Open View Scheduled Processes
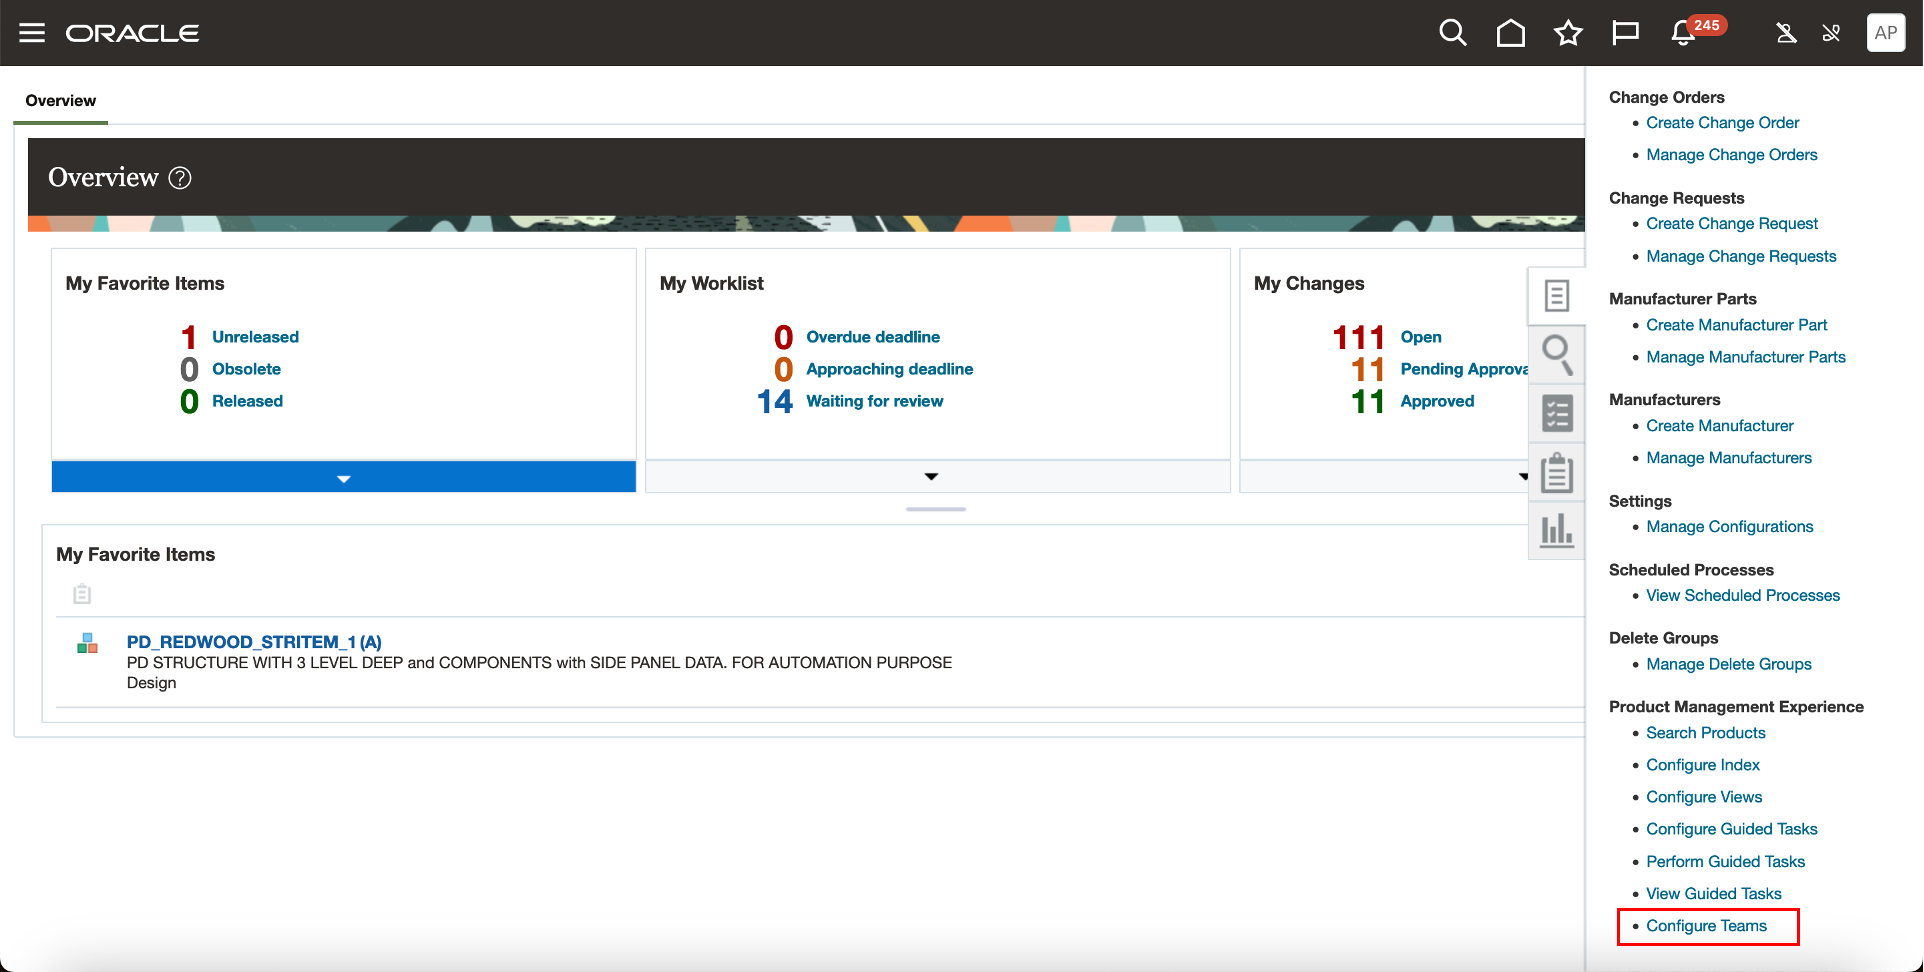The image size is (1924, 972). pyautogui.click(x=1743, y=596)
